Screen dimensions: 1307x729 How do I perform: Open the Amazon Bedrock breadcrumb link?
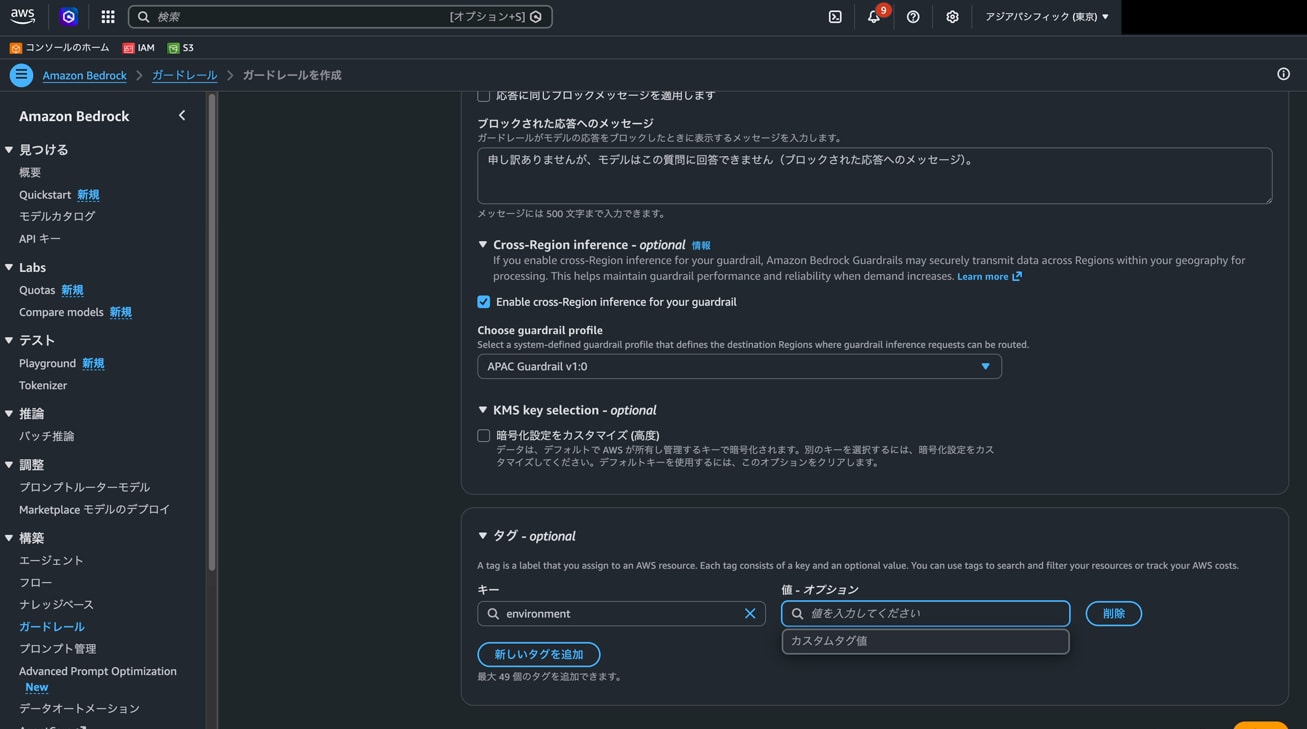[84, 75]
